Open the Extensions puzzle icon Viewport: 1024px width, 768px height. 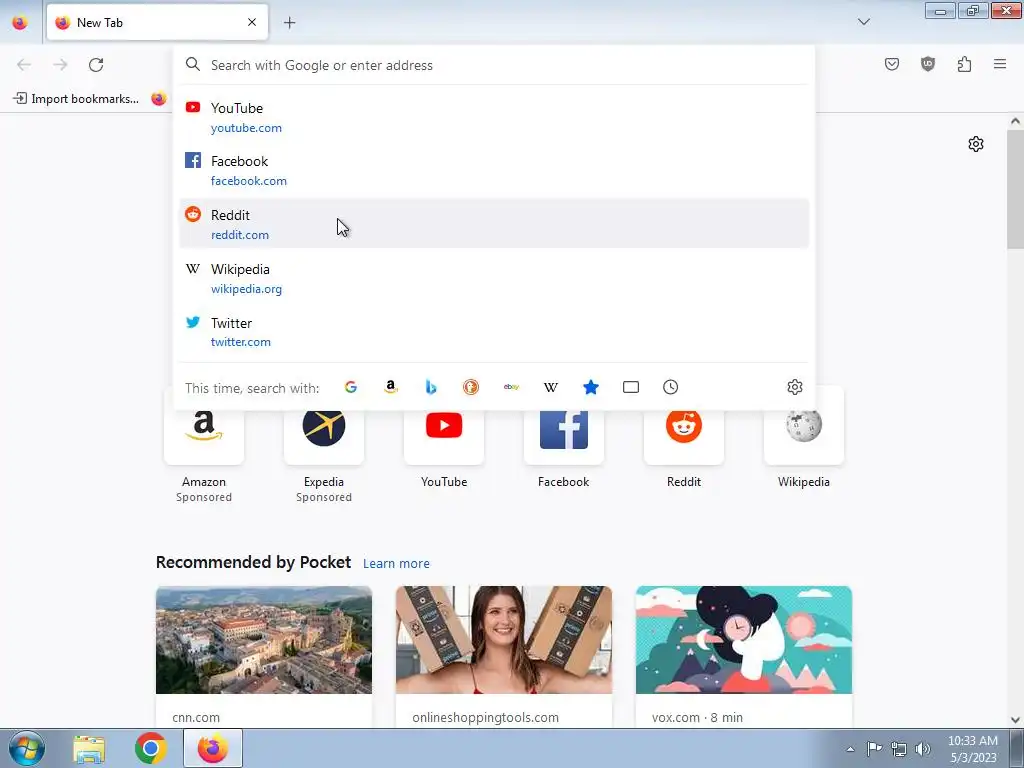(x=964, y=64)
